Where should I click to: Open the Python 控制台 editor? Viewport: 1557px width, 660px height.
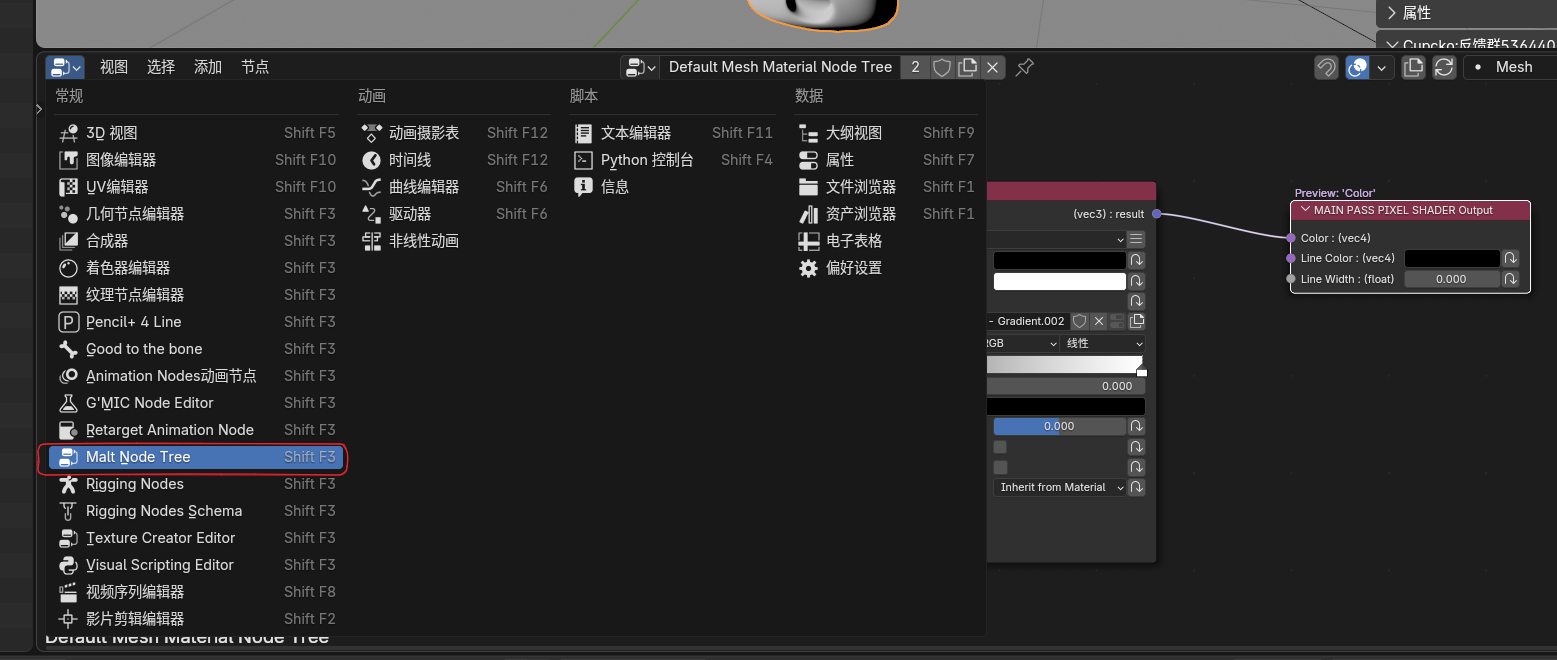[x=646, y=160]
